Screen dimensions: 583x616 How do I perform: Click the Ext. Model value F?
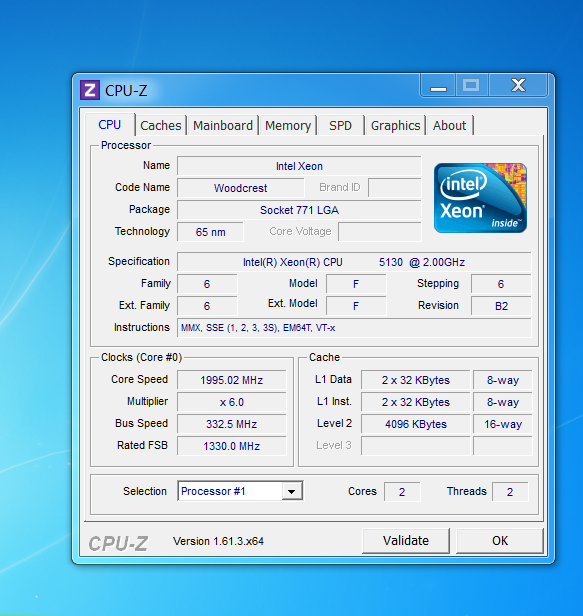(356, 306)
